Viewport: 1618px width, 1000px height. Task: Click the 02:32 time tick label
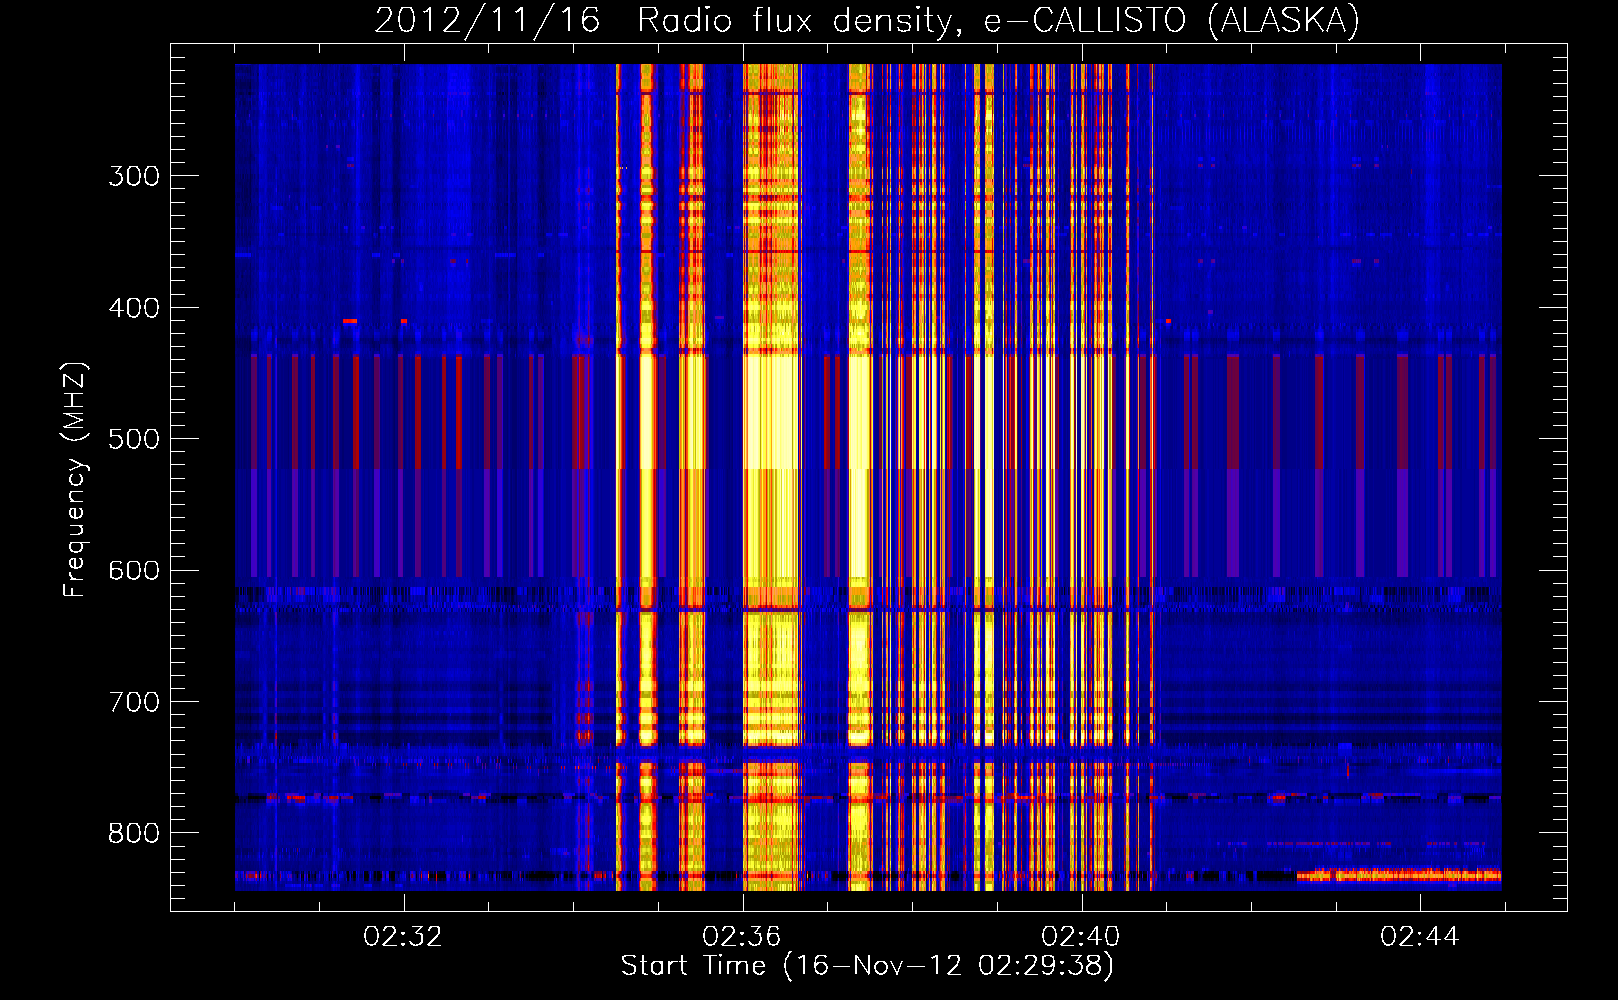[x=403, y=937]
